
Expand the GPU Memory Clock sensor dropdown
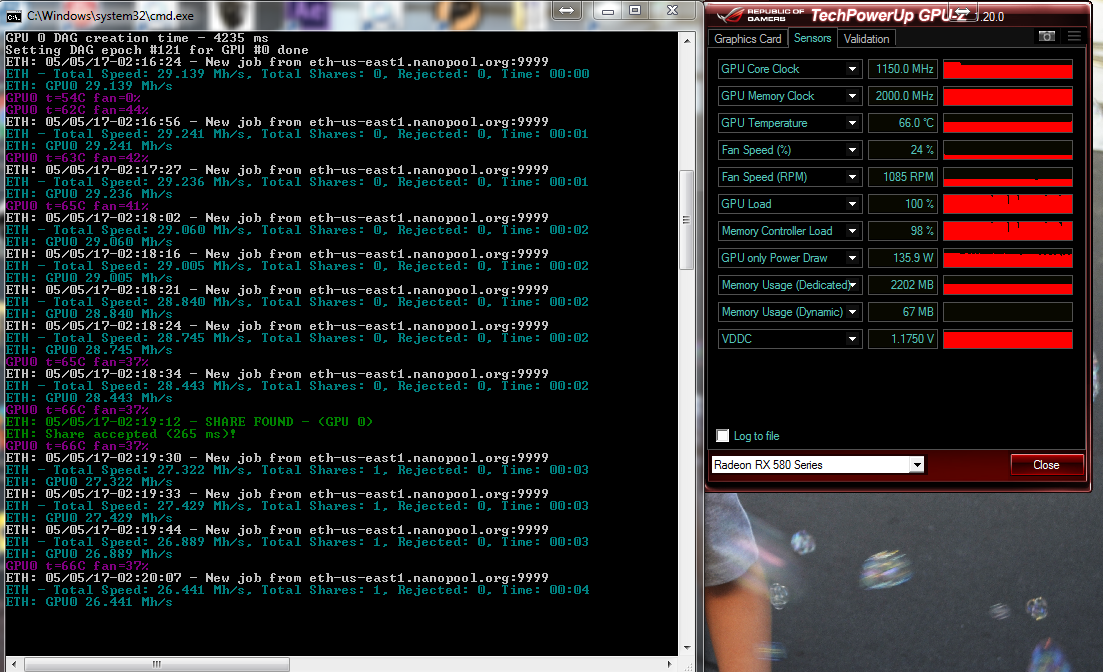pyautogui.click(x=852, y=96)
